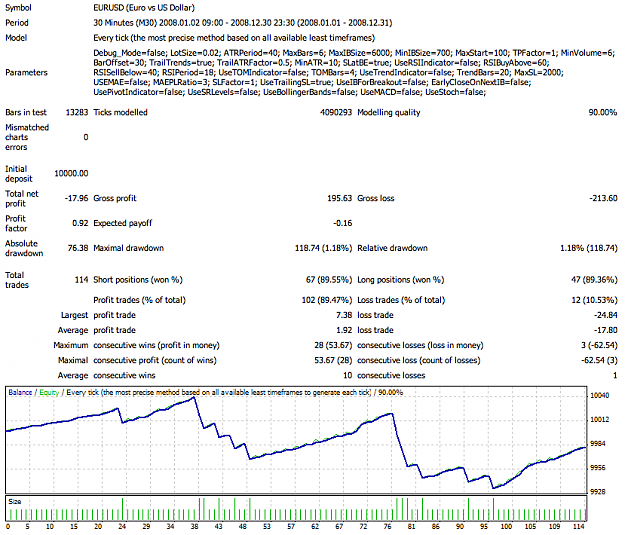Click the 'Absolute drawdown' value 76.38
This screenshot has width=625, height=535.
(x=78, y=248)
